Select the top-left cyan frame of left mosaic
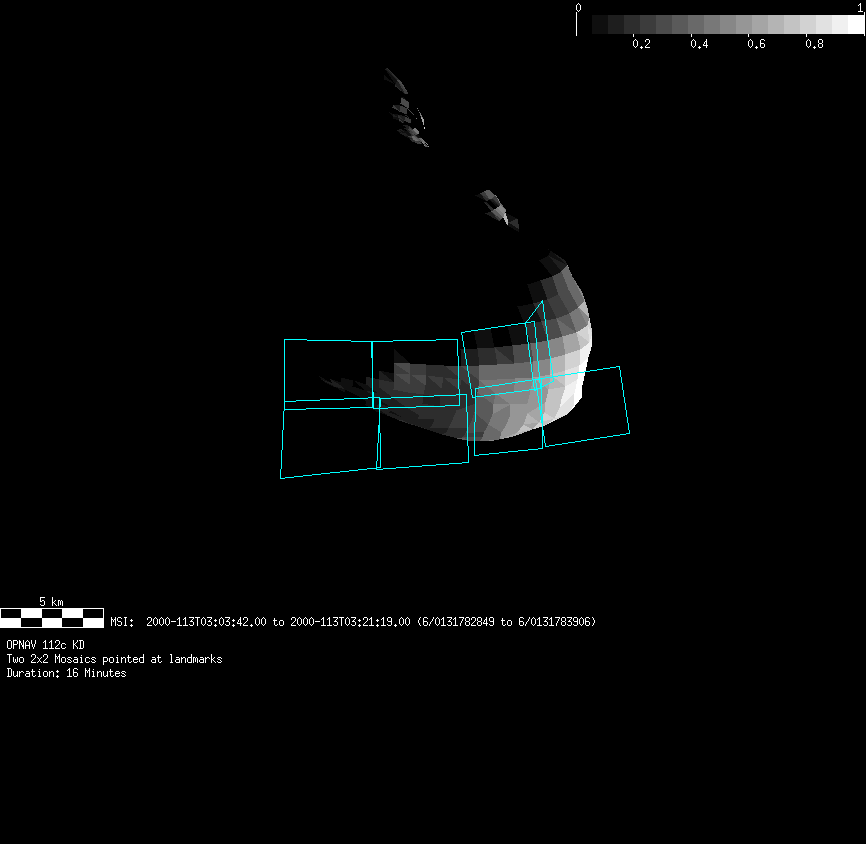866x844 pixels. pyautogui.click(x=328, y=370)
